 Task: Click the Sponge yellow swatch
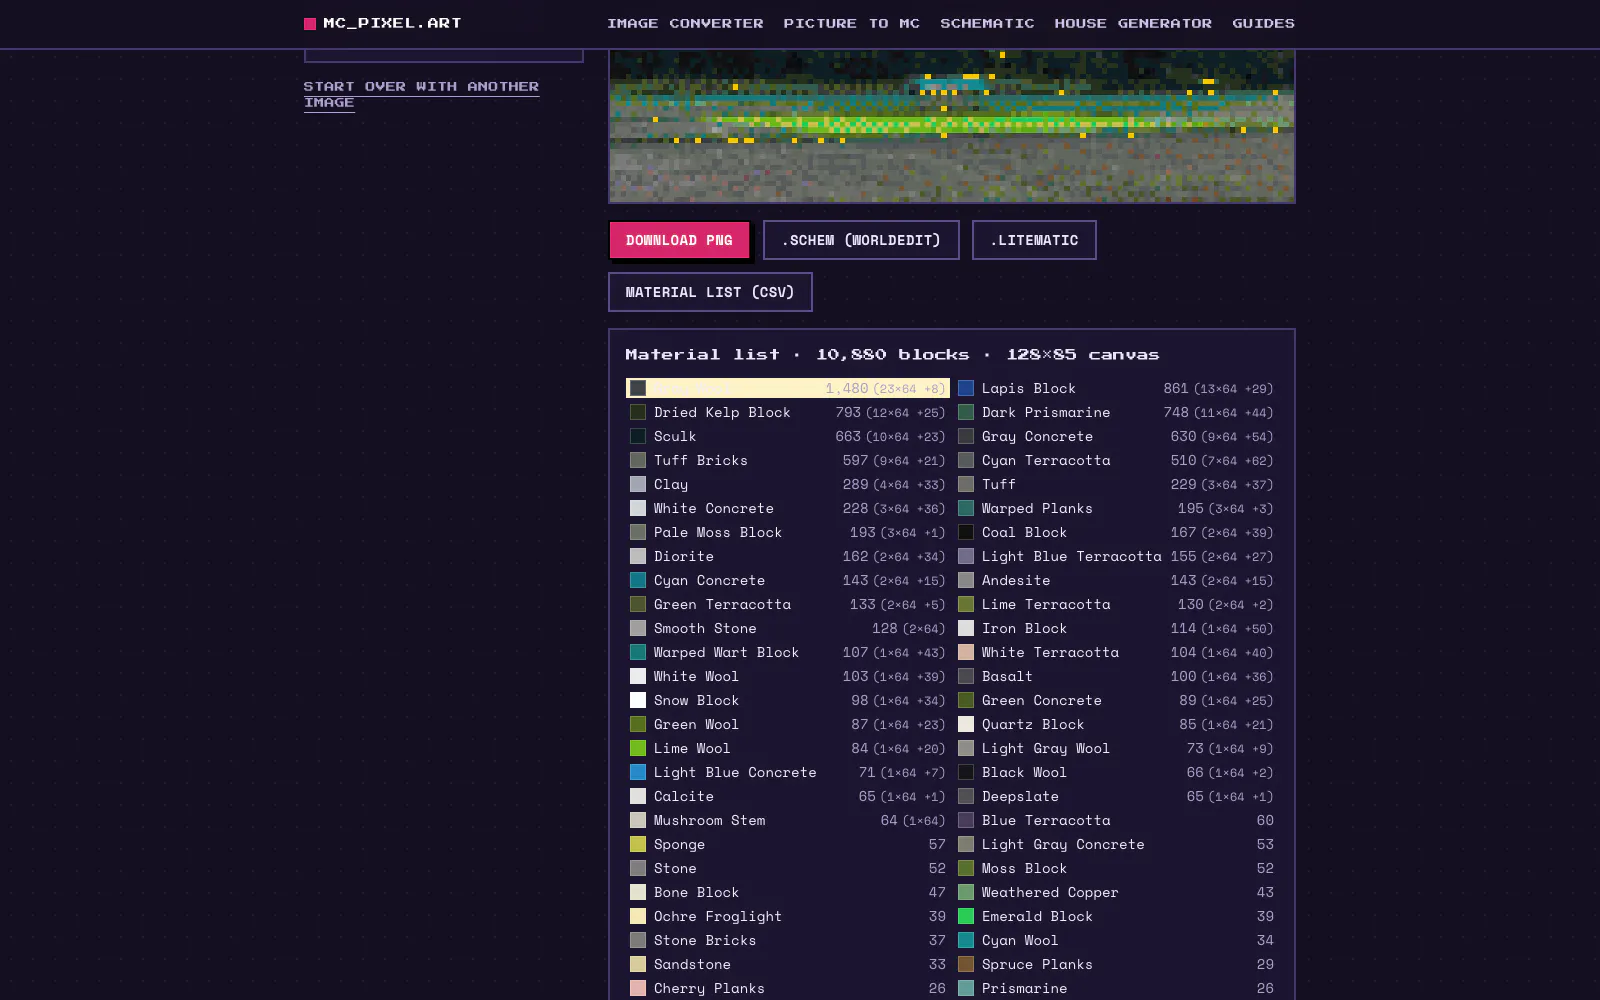click(638, 844)
